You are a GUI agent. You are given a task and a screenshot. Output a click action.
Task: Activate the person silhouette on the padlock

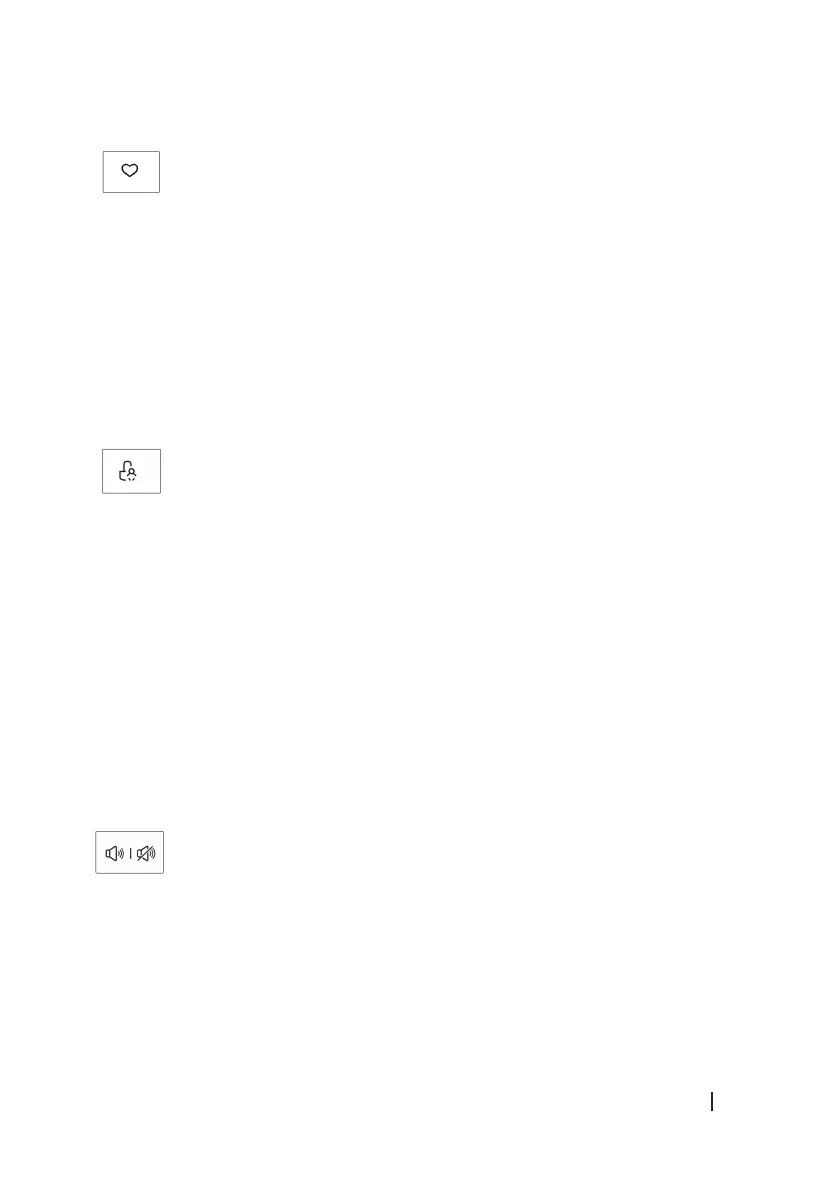click(131, 475)
